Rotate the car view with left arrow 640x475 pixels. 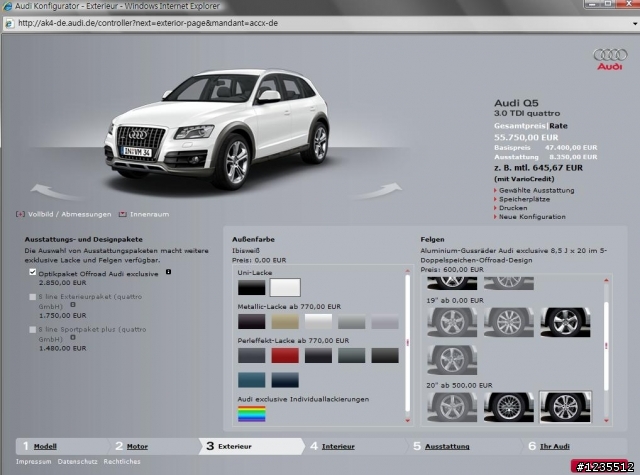coord(56,192)
